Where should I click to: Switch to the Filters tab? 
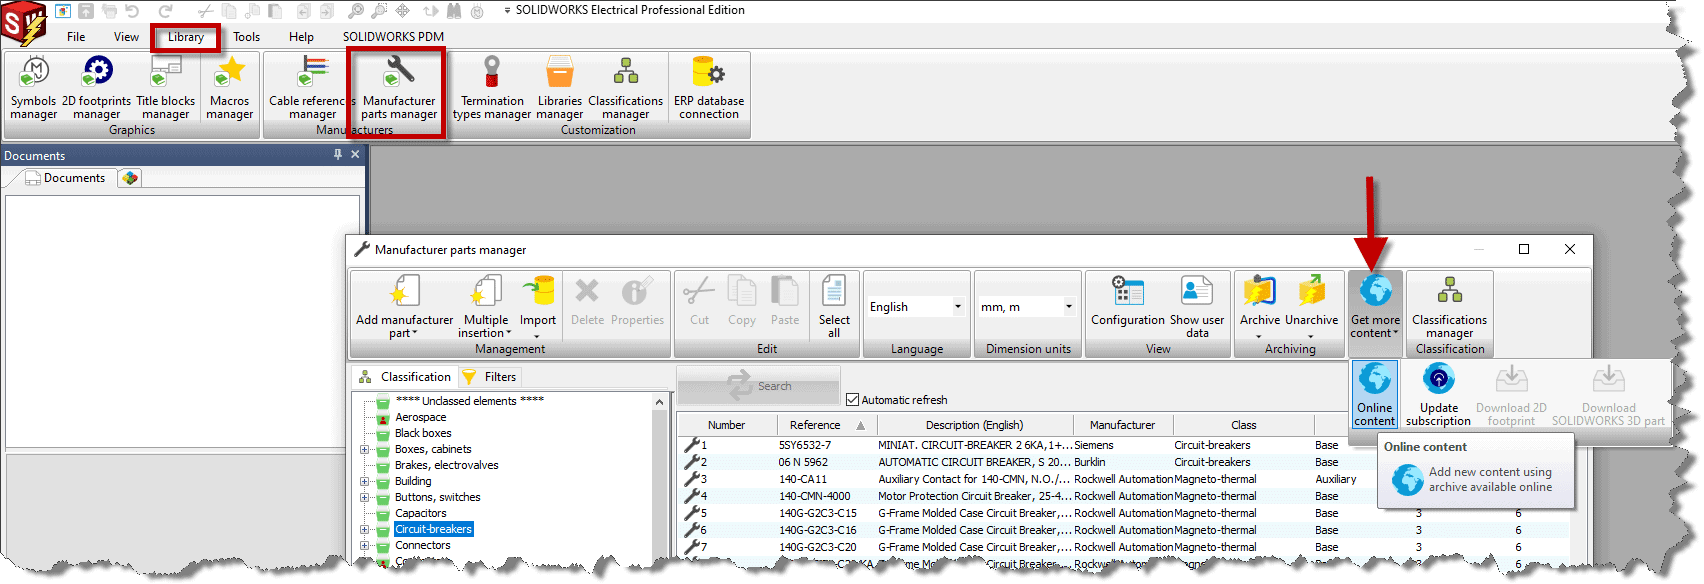click(x=491, y=377)
